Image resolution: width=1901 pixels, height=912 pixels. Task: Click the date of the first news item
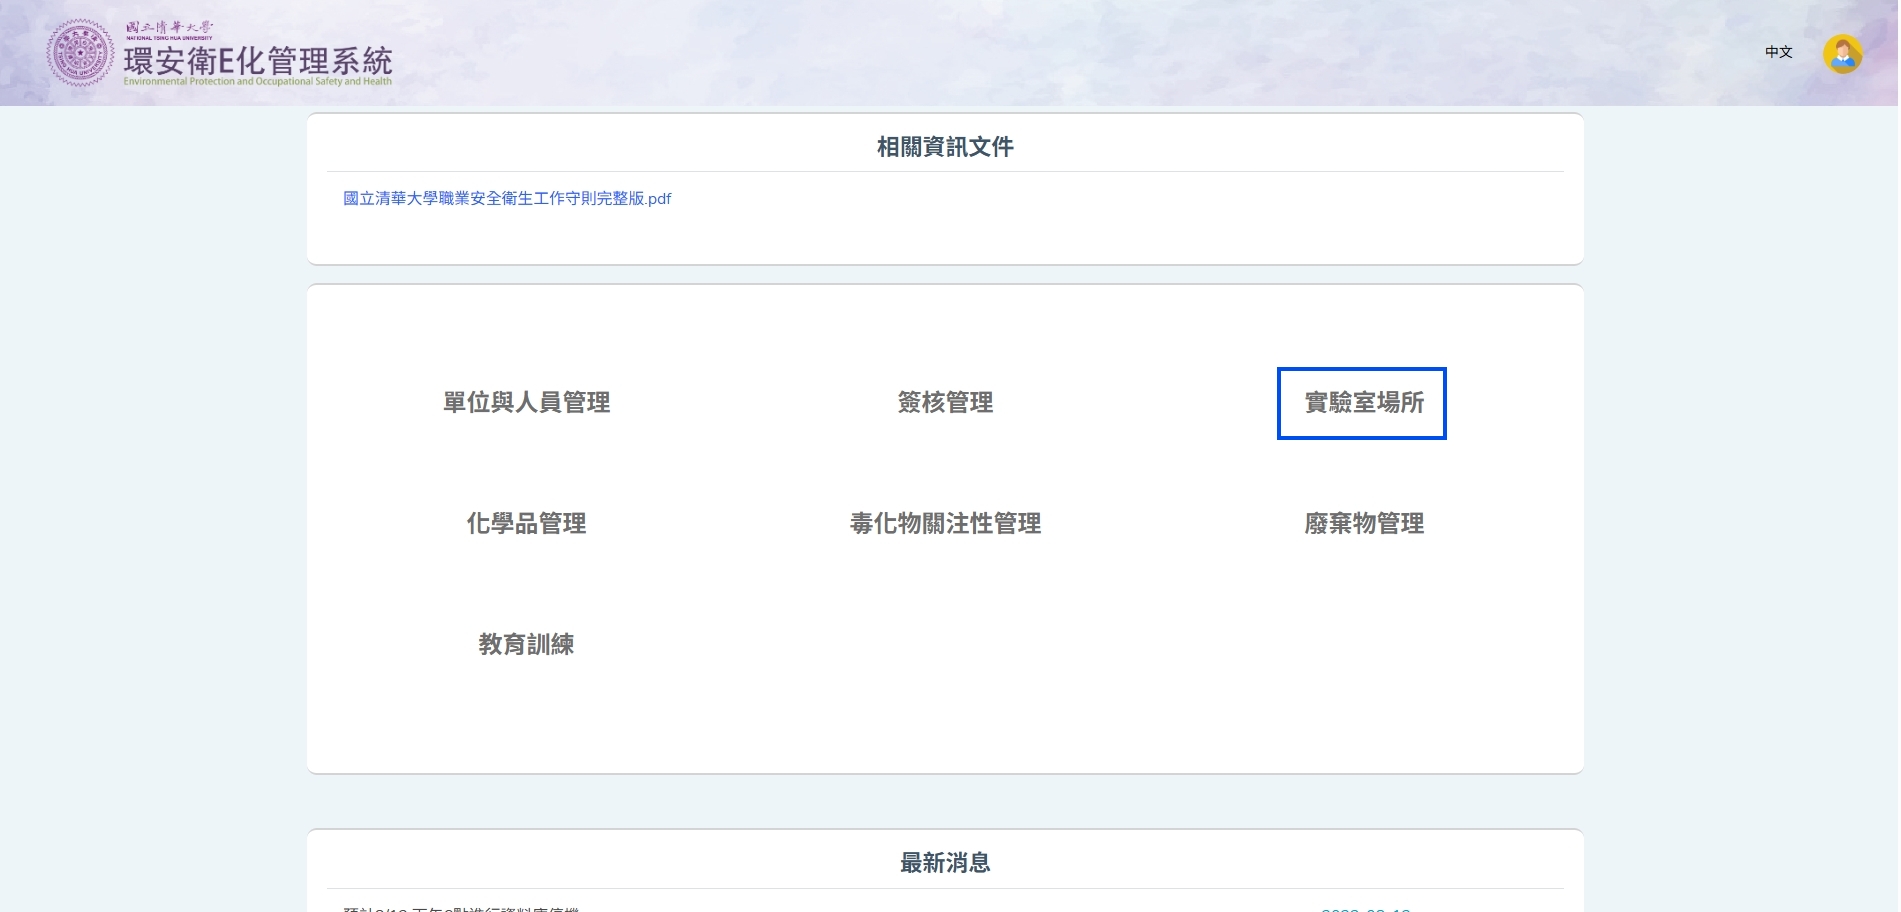(x=1365, y=908)
